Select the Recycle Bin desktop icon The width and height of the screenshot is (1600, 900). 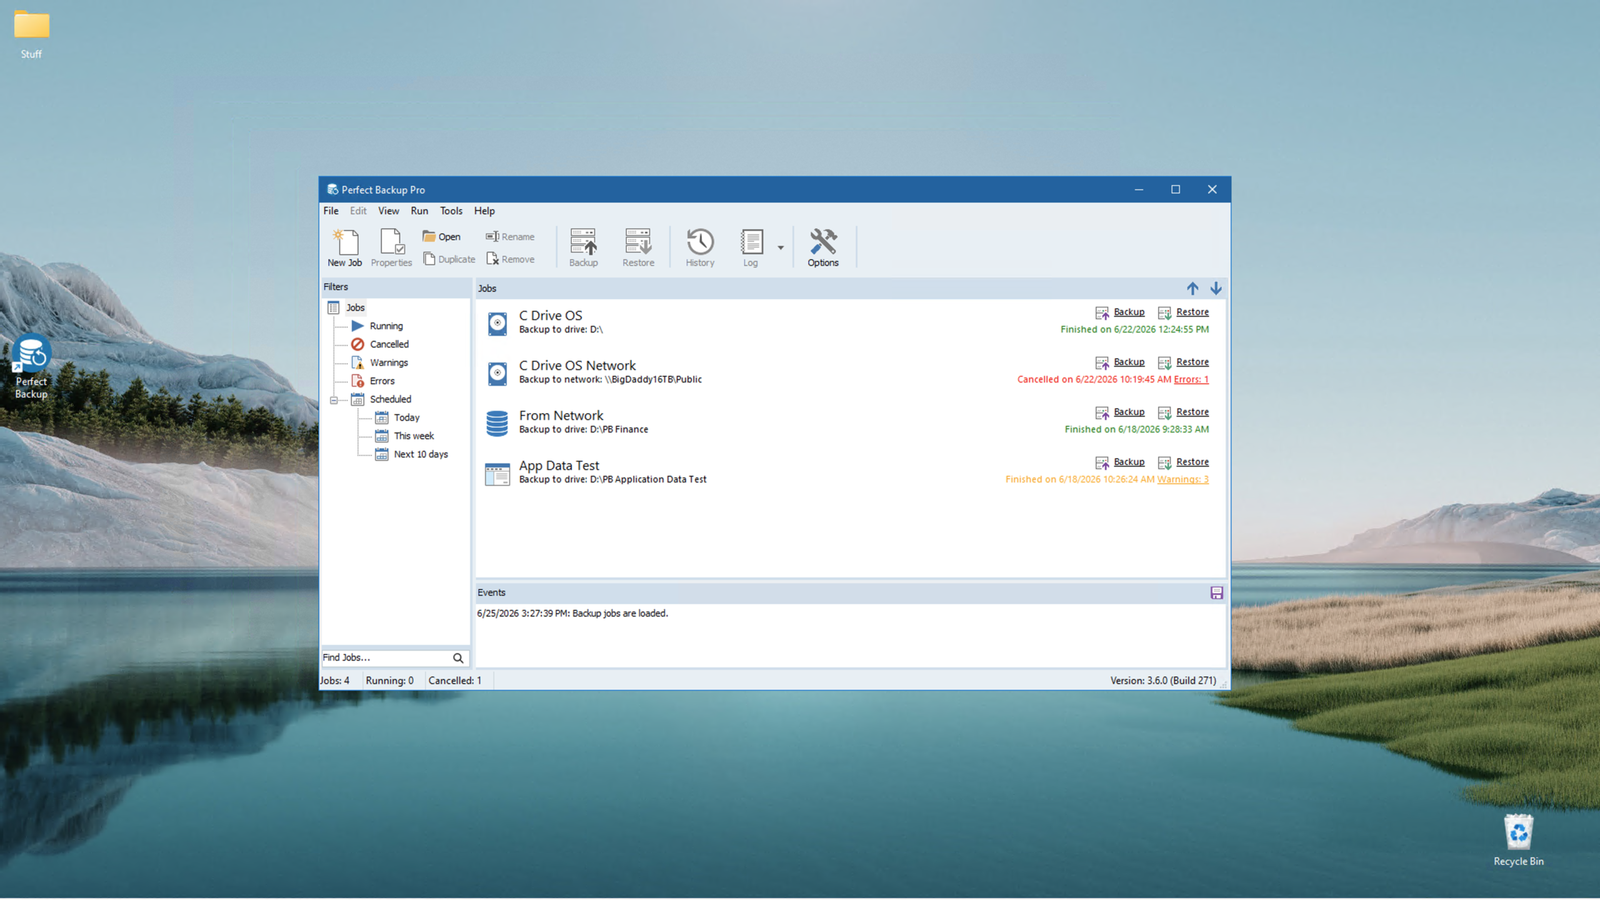[1518, 840]
